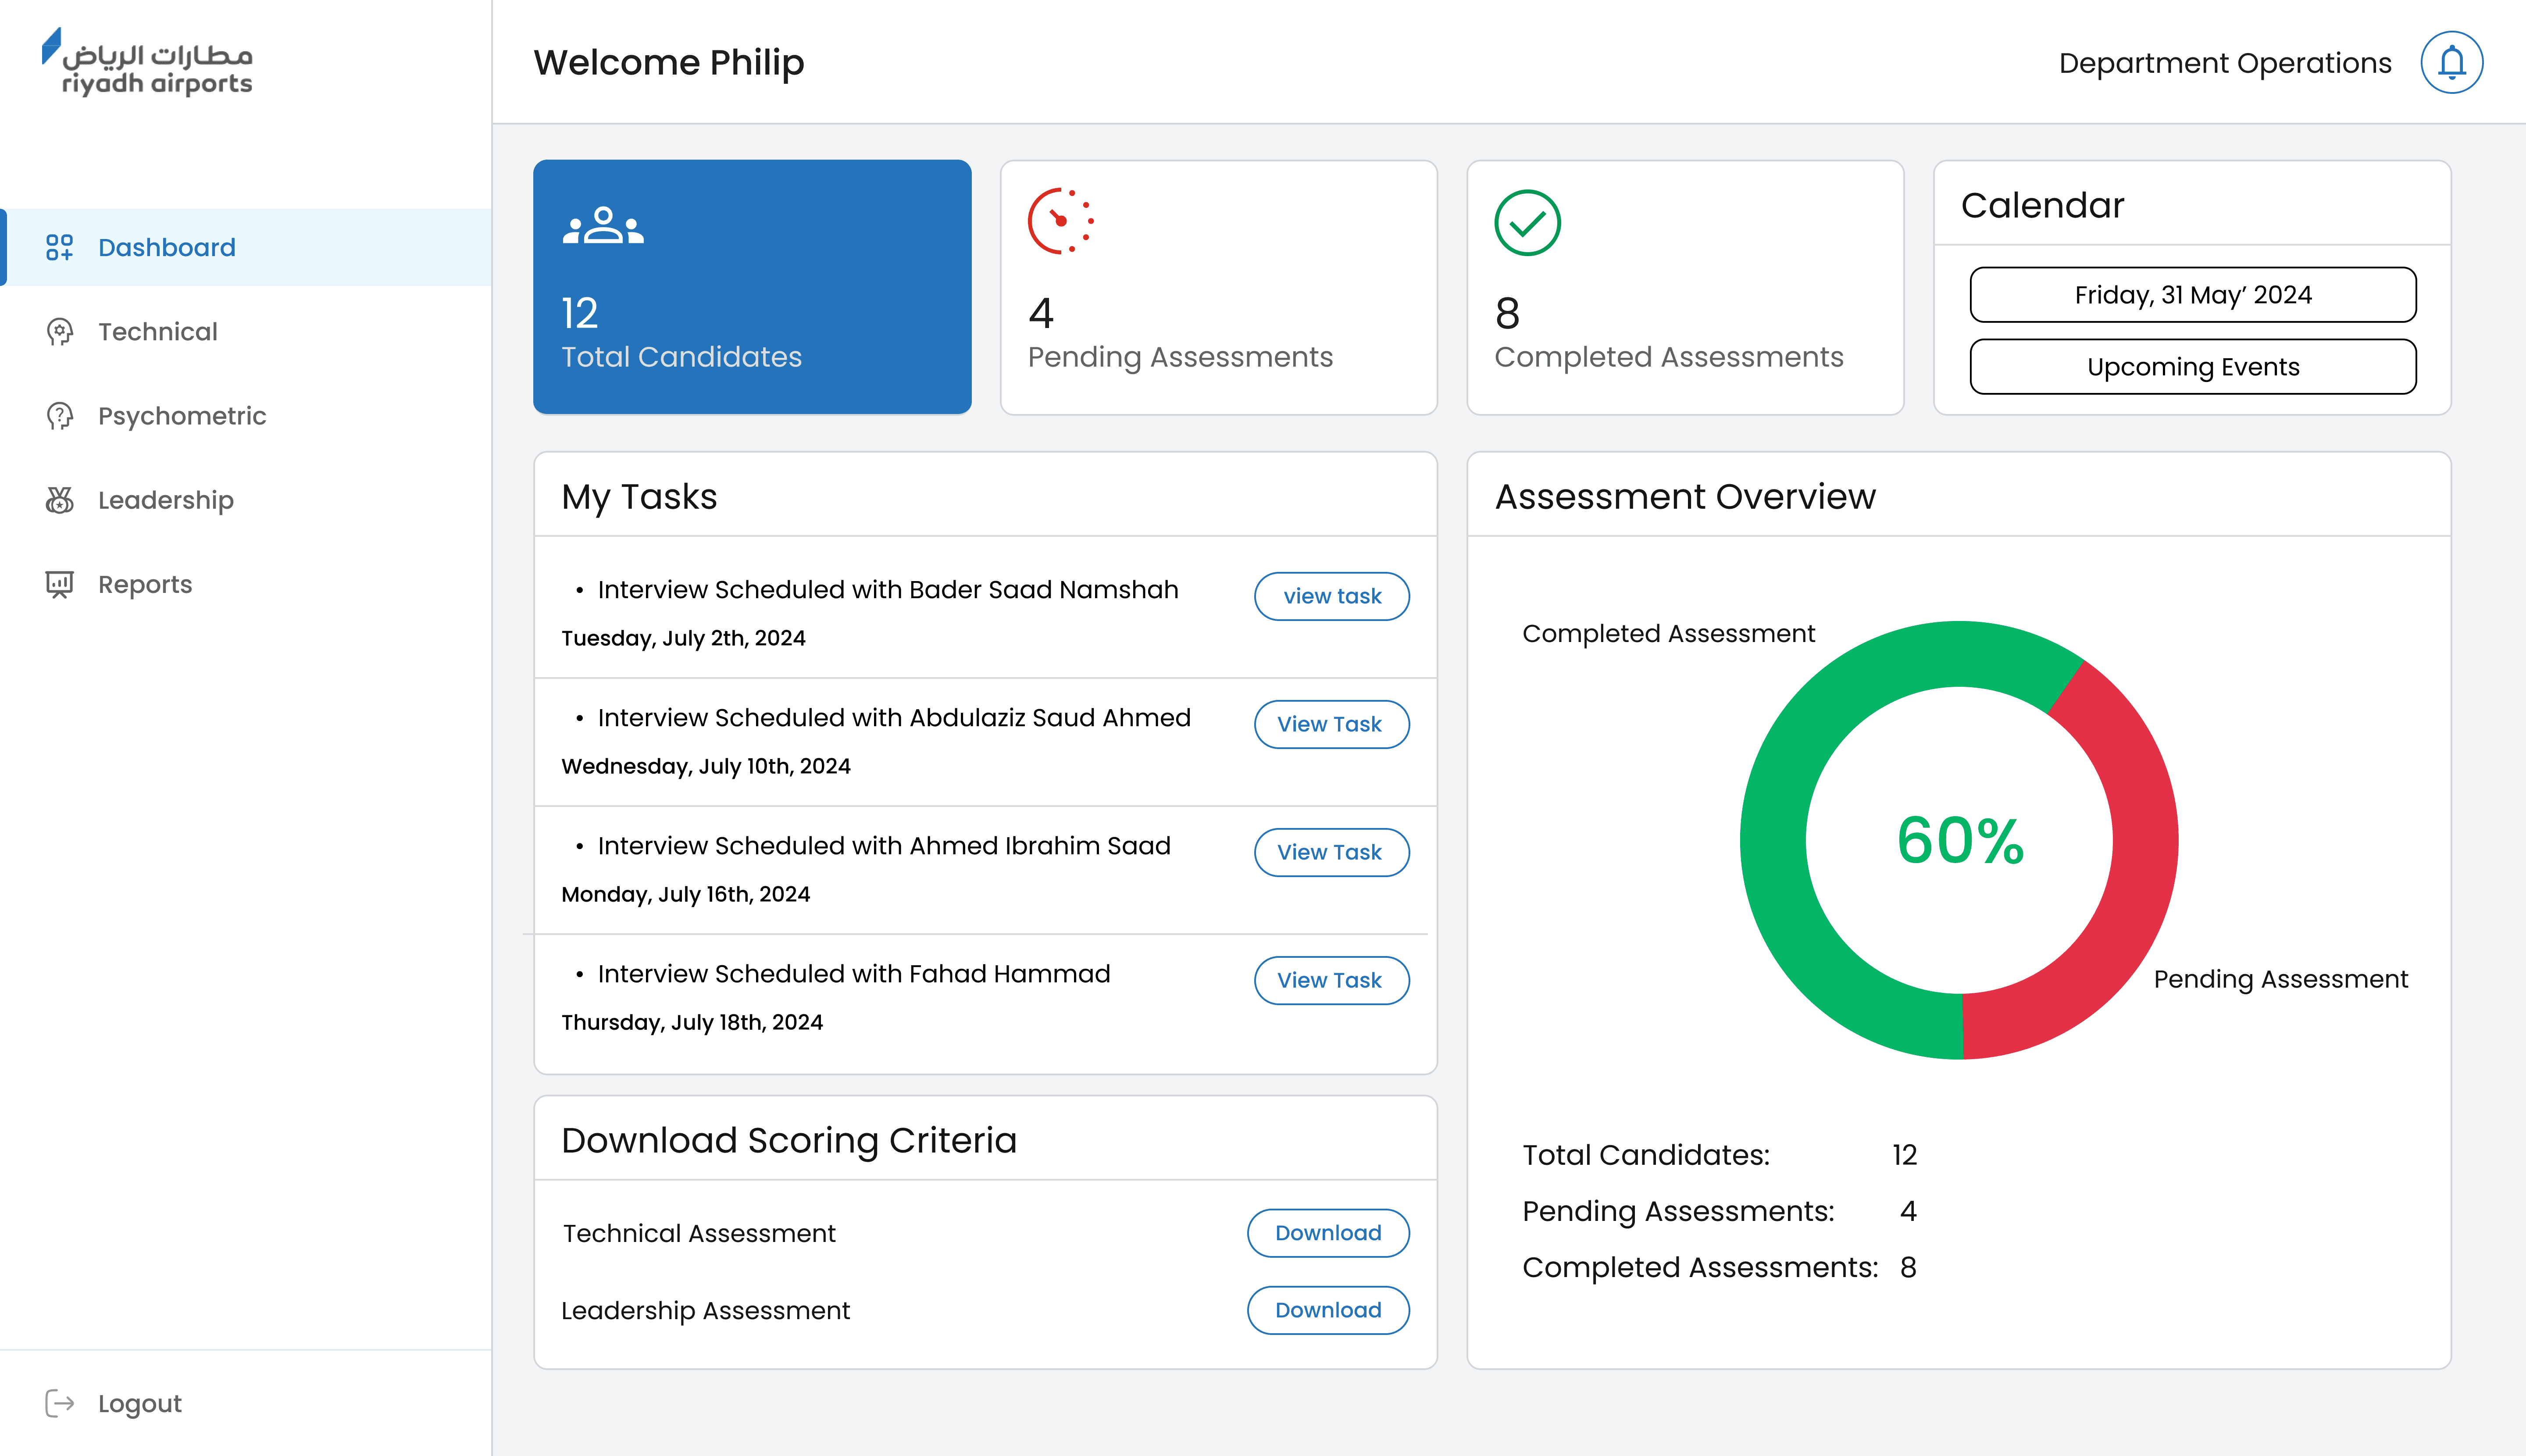Click the Leadership Assessment row label
Viewport: 2526px width, 1456px height.
[x=706, y=1310]
